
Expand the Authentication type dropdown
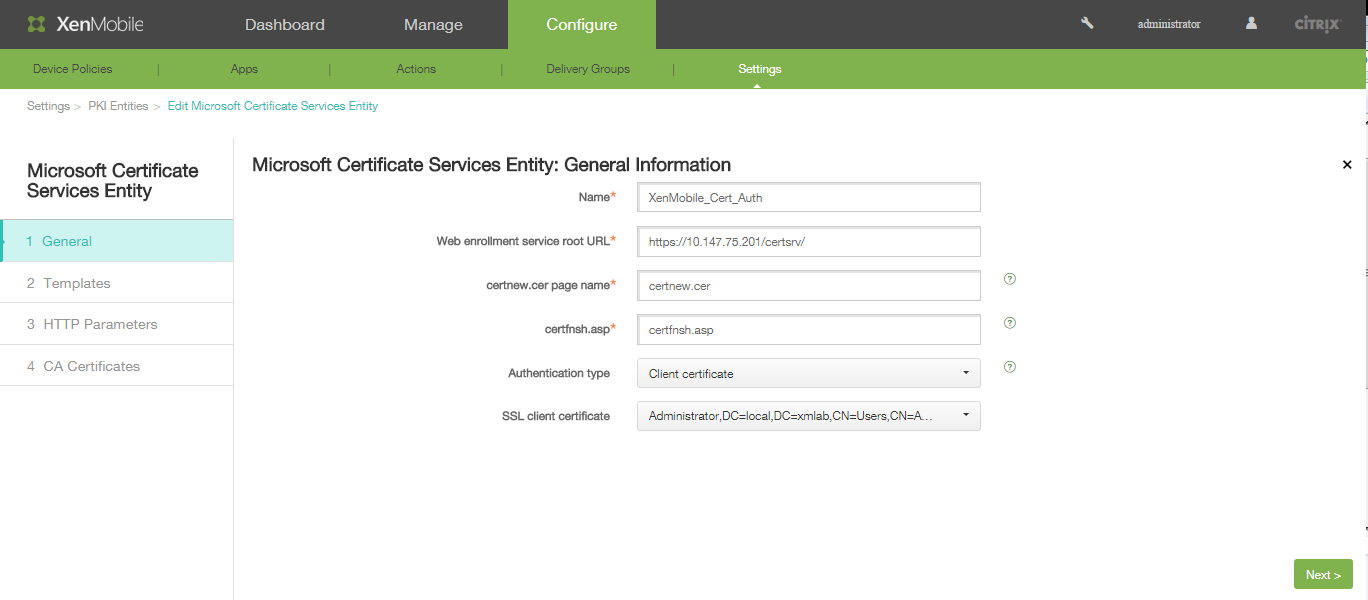click(x=808, y=373)
